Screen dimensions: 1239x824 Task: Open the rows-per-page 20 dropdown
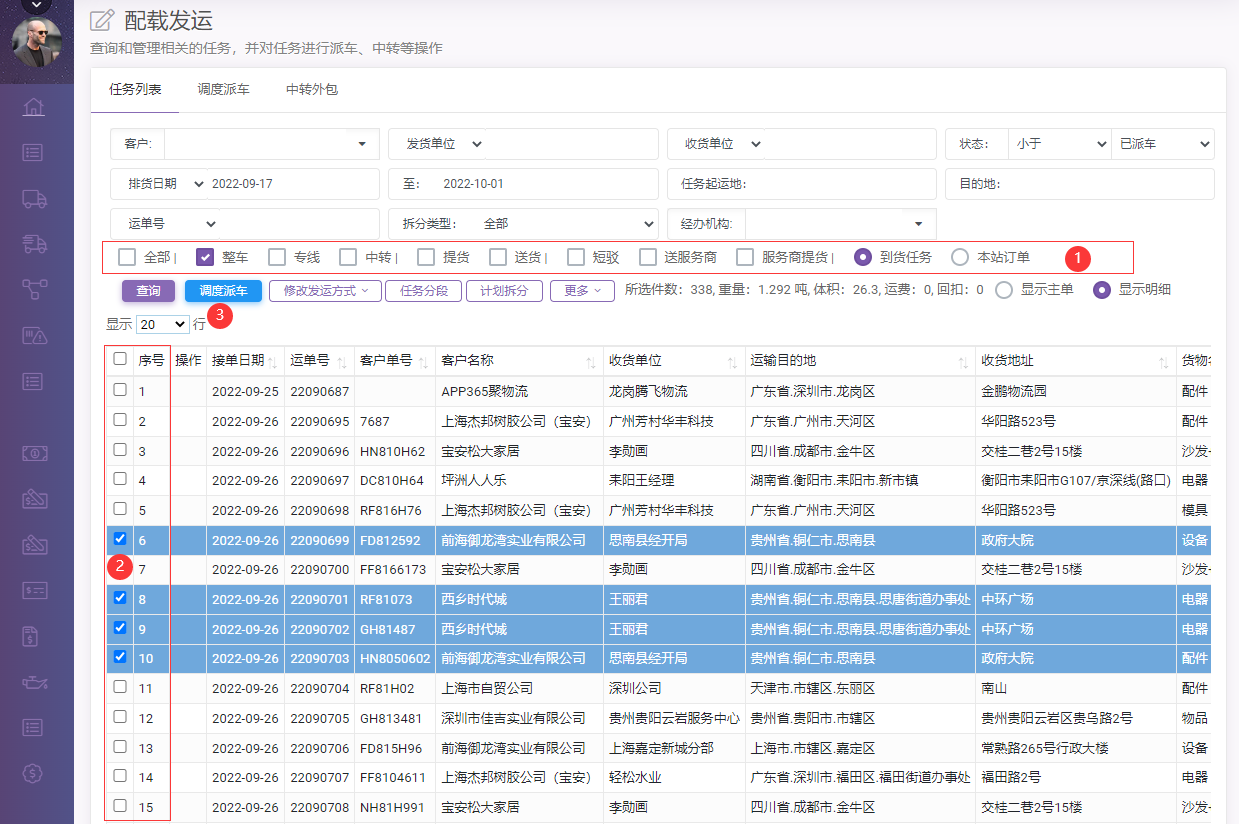pyautogui.click(x=163, y=324)
